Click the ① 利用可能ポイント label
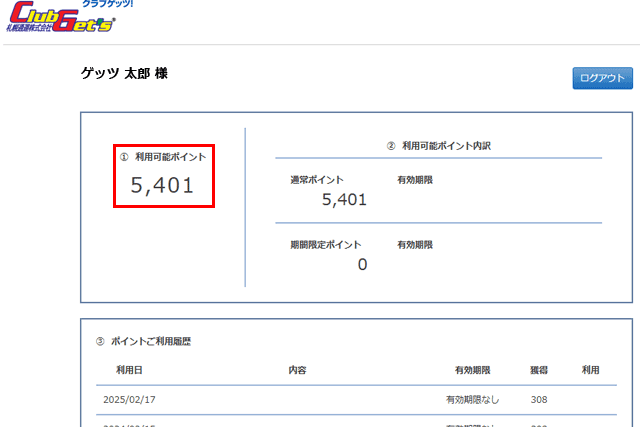 [x=164, y=157]
